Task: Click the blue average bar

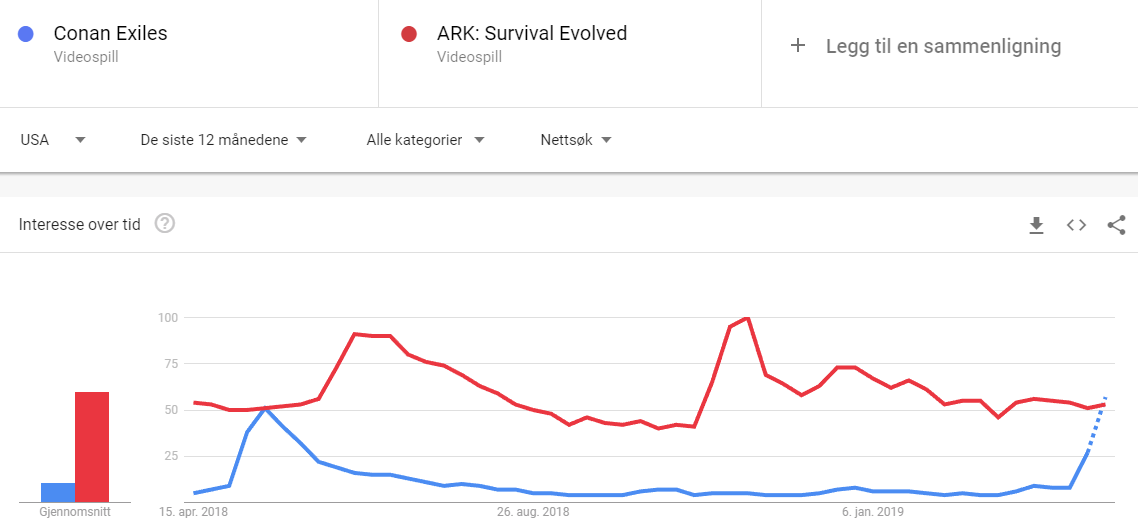Action: 58,492
